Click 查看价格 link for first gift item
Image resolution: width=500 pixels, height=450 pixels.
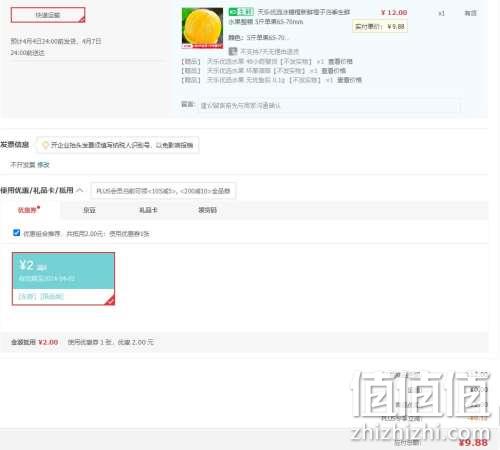click(340, 62)
